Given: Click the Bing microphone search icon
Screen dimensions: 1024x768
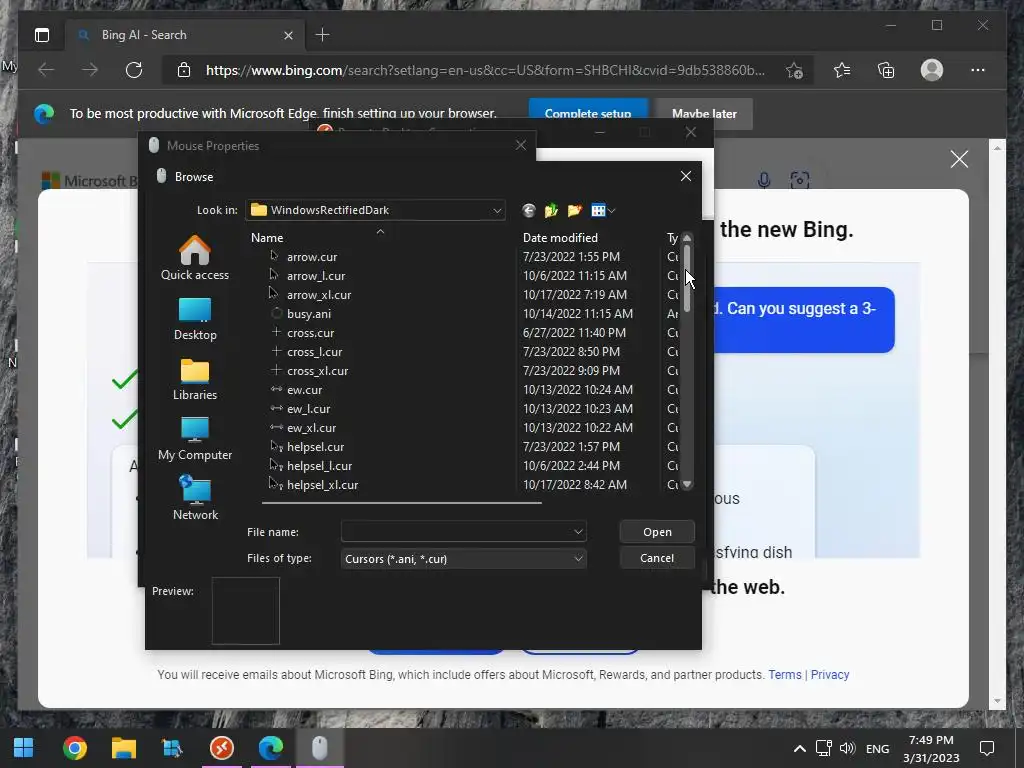Looking at the screenshot, I should point(764,180).
